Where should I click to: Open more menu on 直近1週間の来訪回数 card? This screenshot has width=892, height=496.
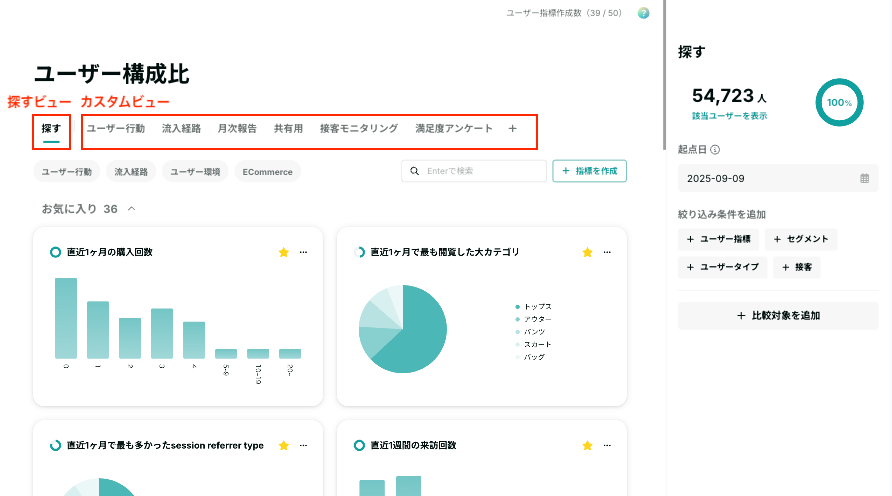607,445
